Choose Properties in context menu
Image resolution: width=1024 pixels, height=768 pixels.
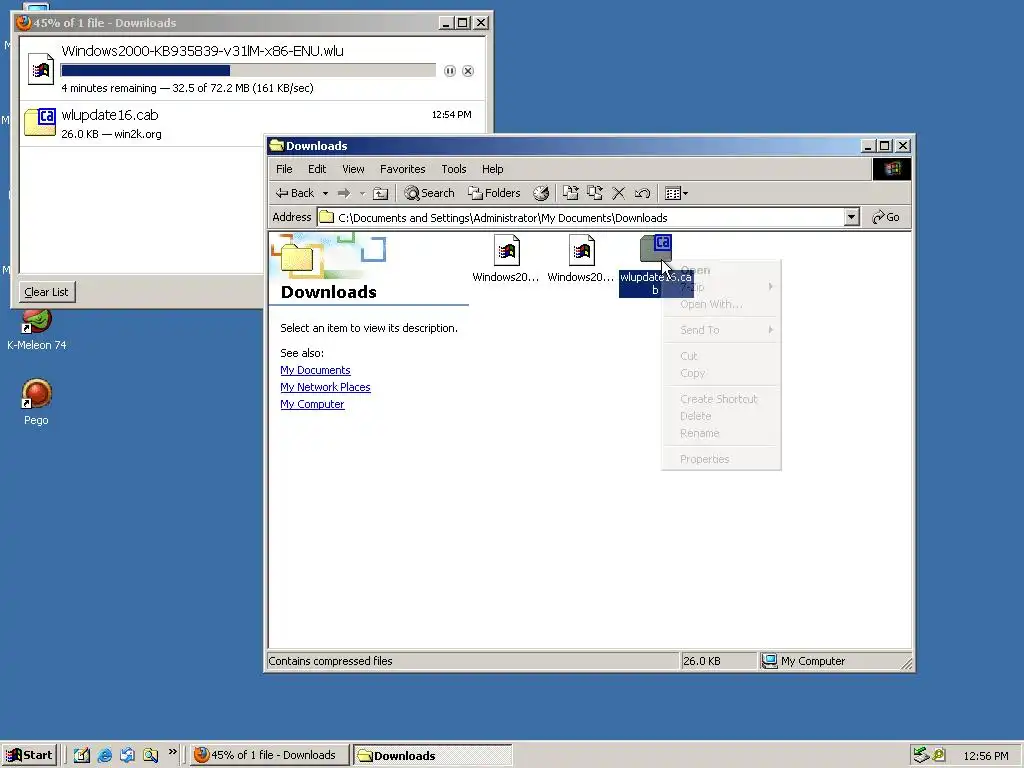tap(721, 459)
